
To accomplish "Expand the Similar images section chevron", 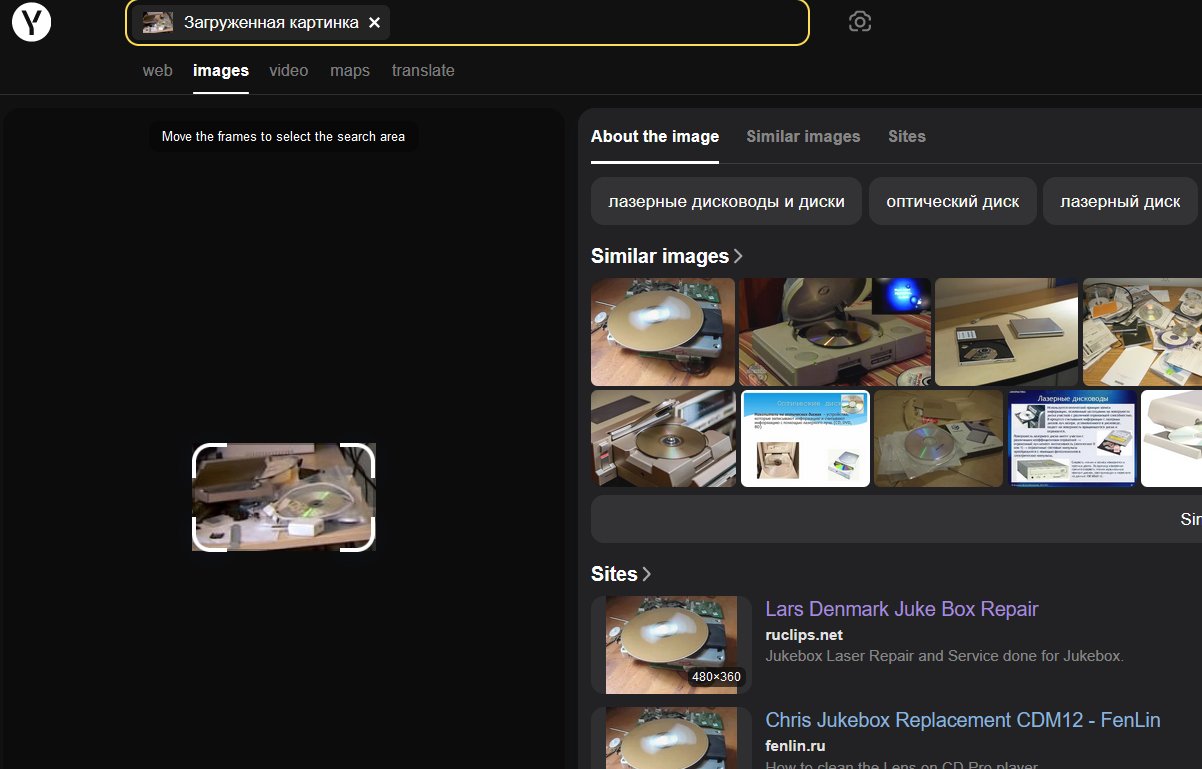I will tap(738, 257).
